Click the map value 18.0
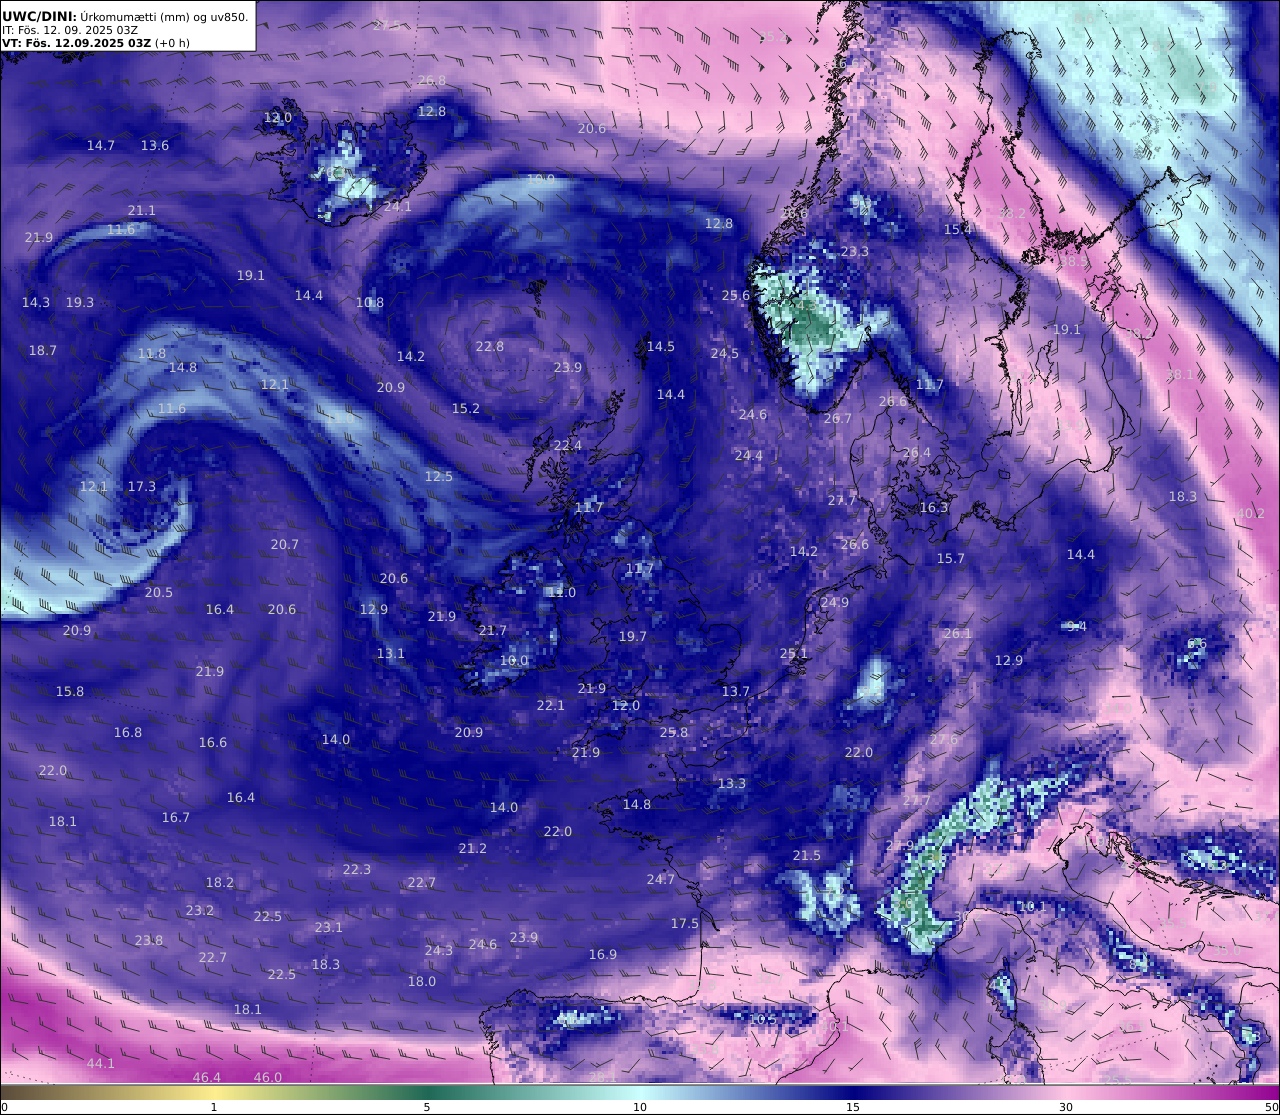The image size is (1280, 1115). tap(422, 981)
